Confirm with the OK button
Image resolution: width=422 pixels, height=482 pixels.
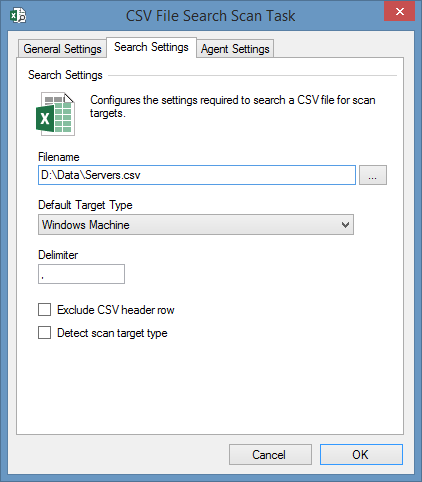(361, 454)
